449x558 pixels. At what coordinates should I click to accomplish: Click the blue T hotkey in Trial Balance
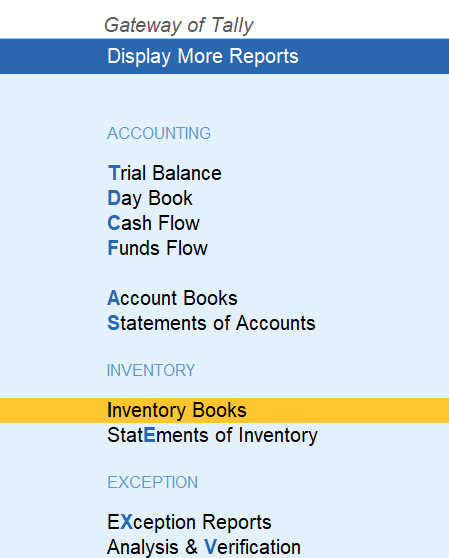(114, 173)
